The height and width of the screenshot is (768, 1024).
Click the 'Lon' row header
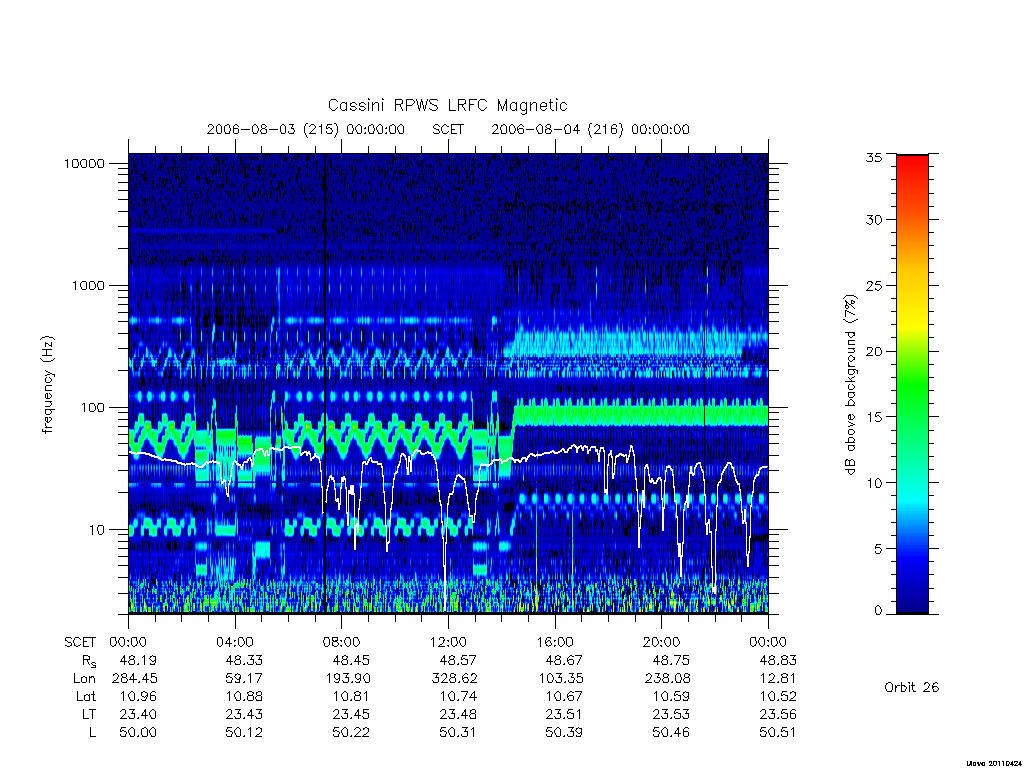(84, 679)
